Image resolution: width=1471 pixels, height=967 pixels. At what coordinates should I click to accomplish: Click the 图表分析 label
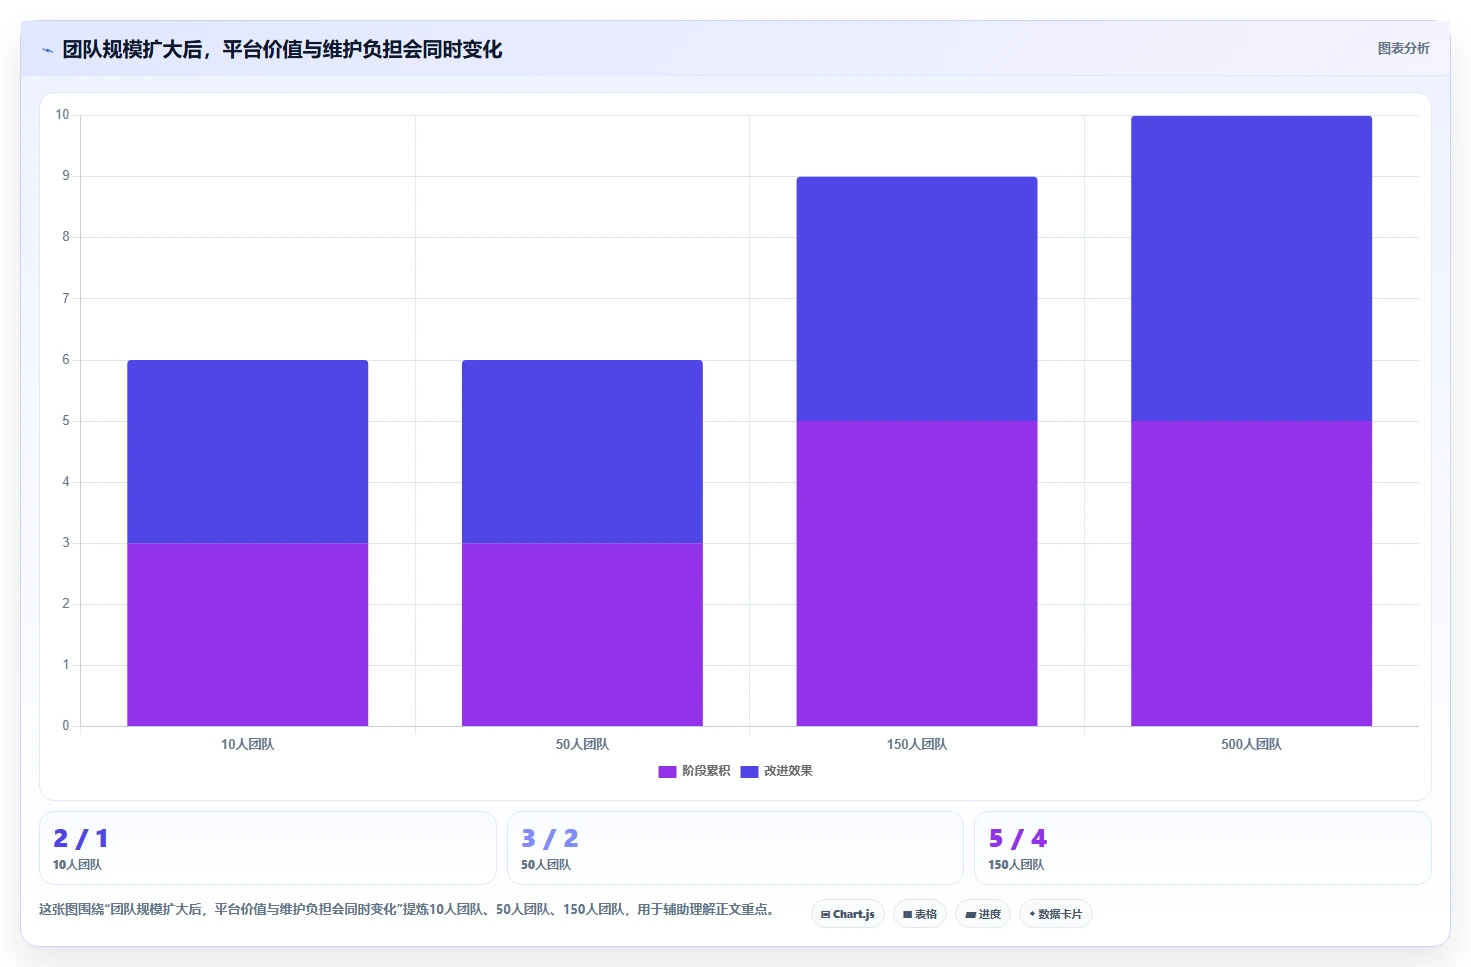click(1403, 48)
